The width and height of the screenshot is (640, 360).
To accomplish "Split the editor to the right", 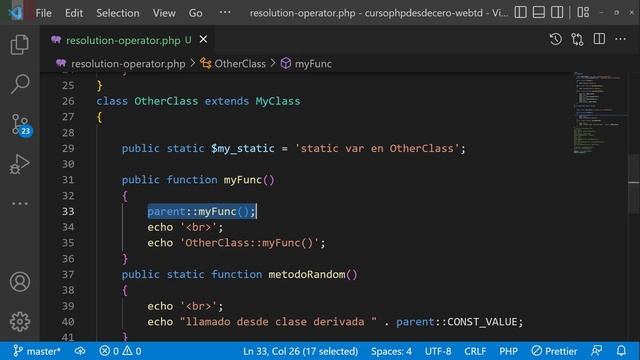I will [599, 39].
